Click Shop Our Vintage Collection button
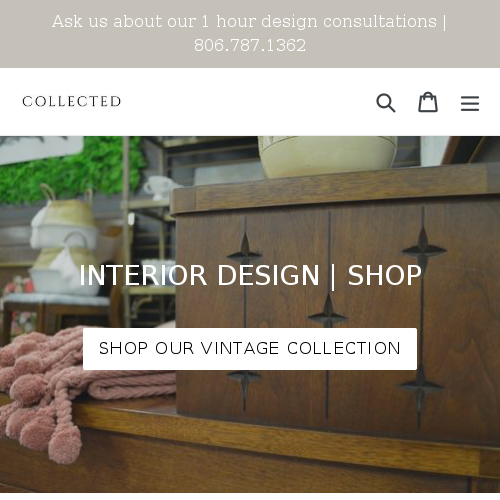This screenshot has width=500, height=500. pyautogui.click(x=250, y=349)
